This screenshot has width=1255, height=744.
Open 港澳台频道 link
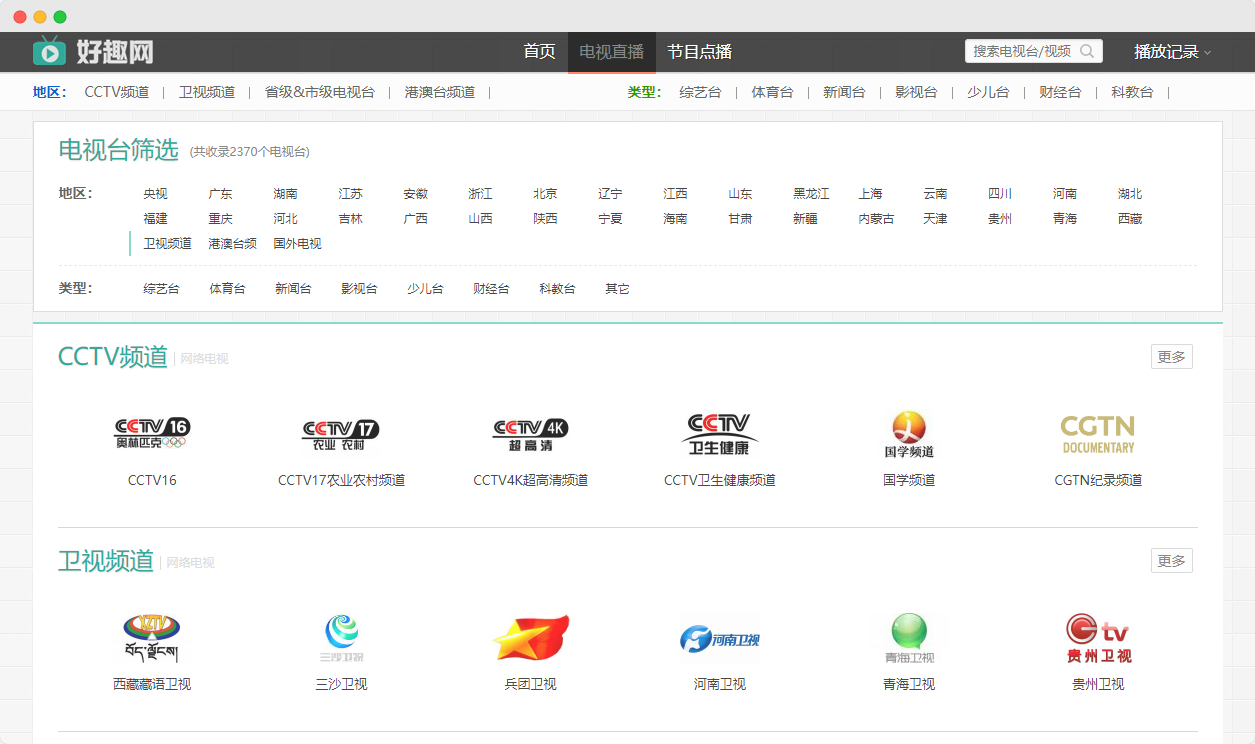[440, 92]
